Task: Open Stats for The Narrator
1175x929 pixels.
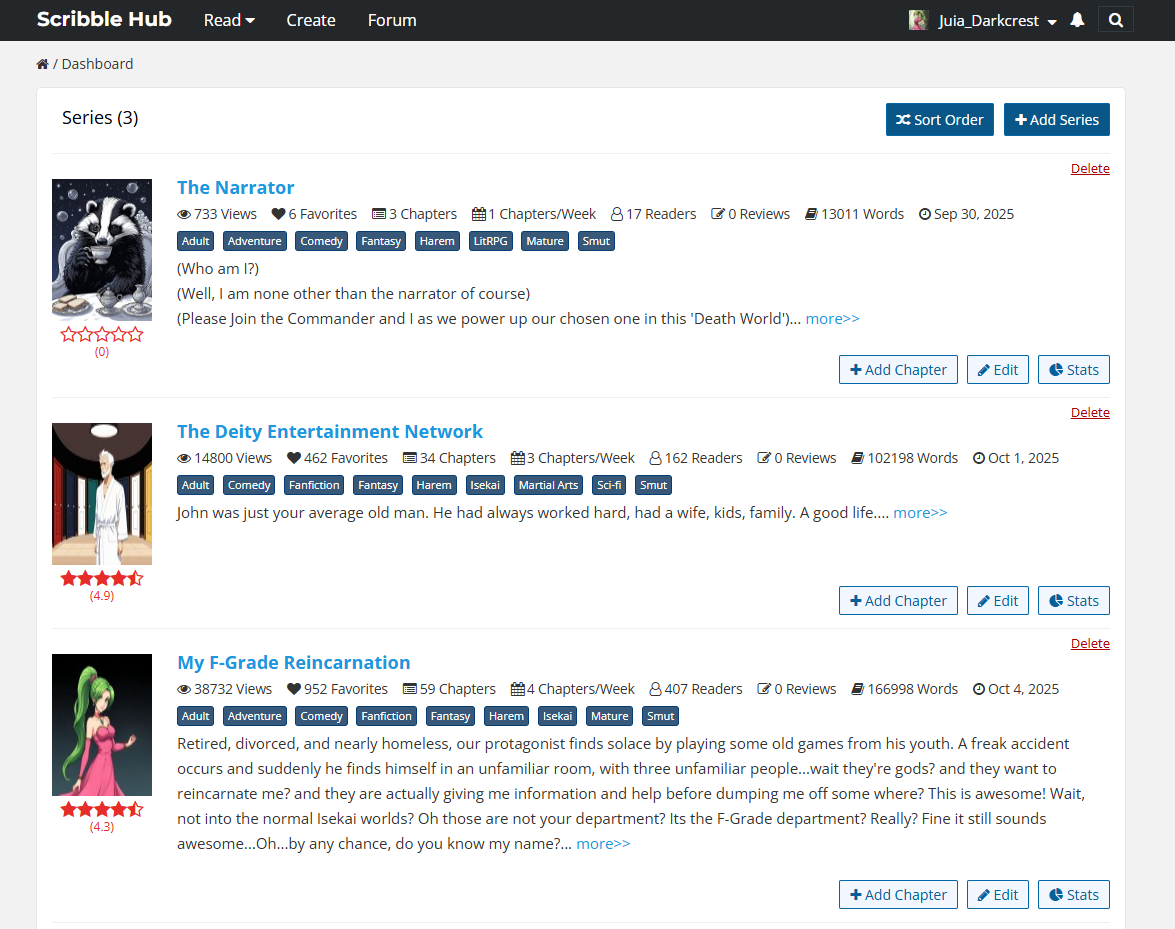Action: [x=1073, y=370]
